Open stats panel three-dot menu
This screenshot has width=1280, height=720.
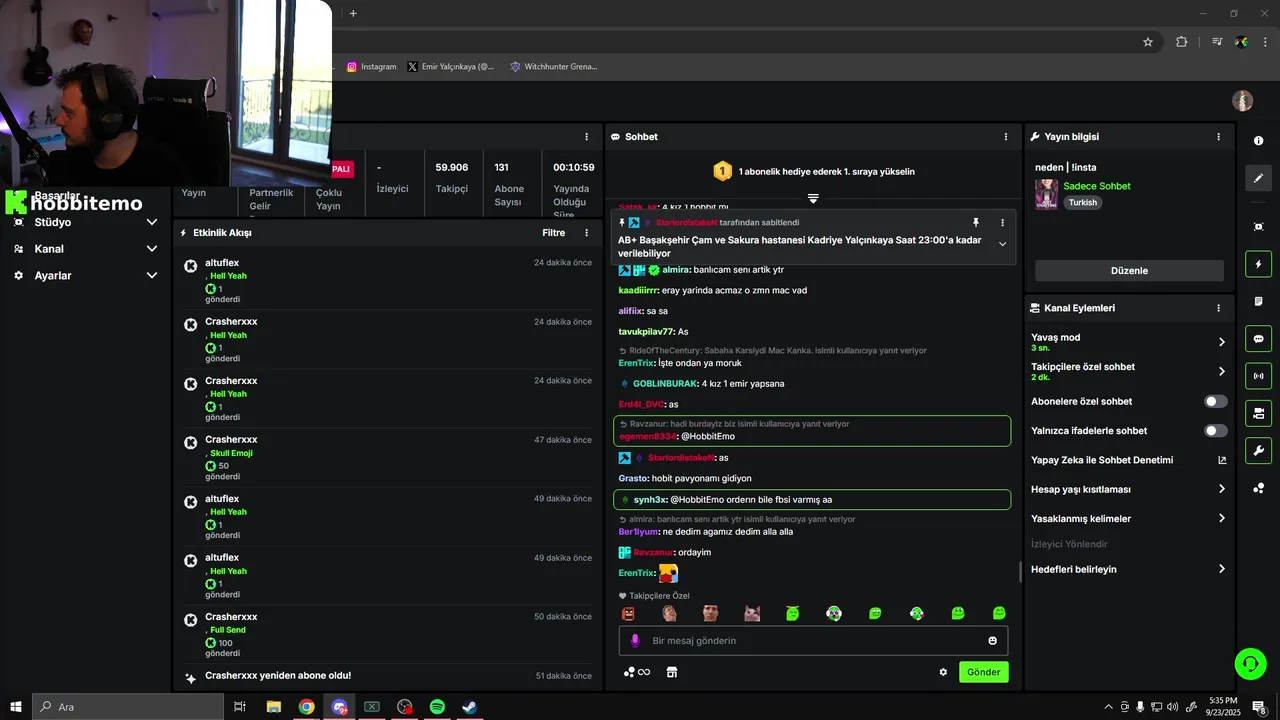[x=587, y=137]
